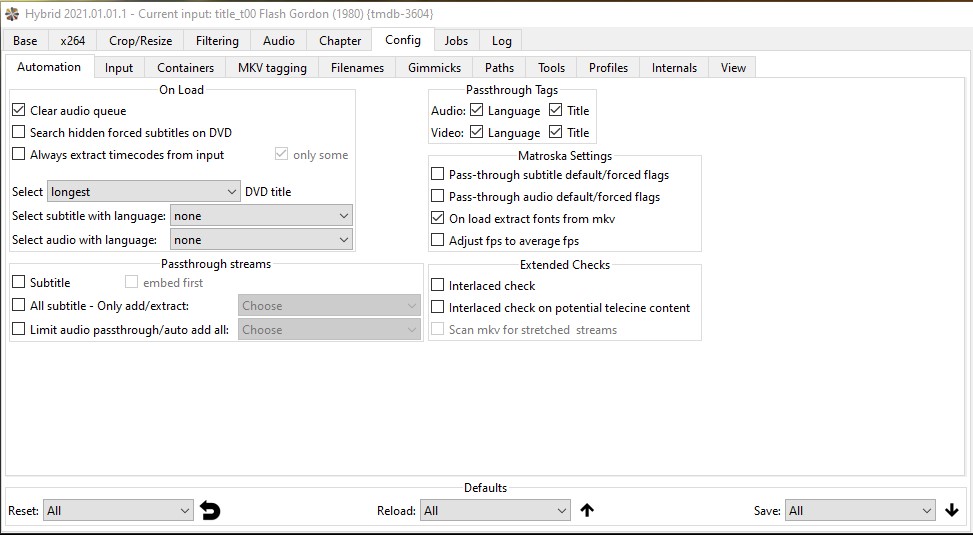Click the Reset undo arrow icon
The image size is (973, 535).
click(210, 511)
